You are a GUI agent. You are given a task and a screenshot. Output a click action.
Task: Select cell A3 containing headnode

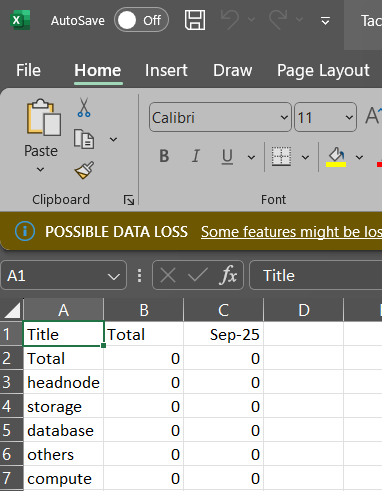63,382
